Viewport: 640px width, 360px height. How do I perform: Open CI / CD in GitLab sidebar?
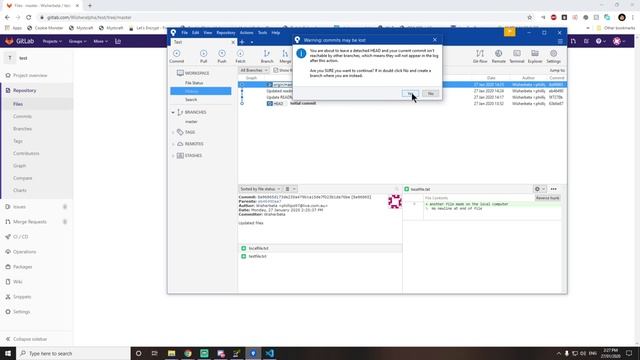pos(20,237)
